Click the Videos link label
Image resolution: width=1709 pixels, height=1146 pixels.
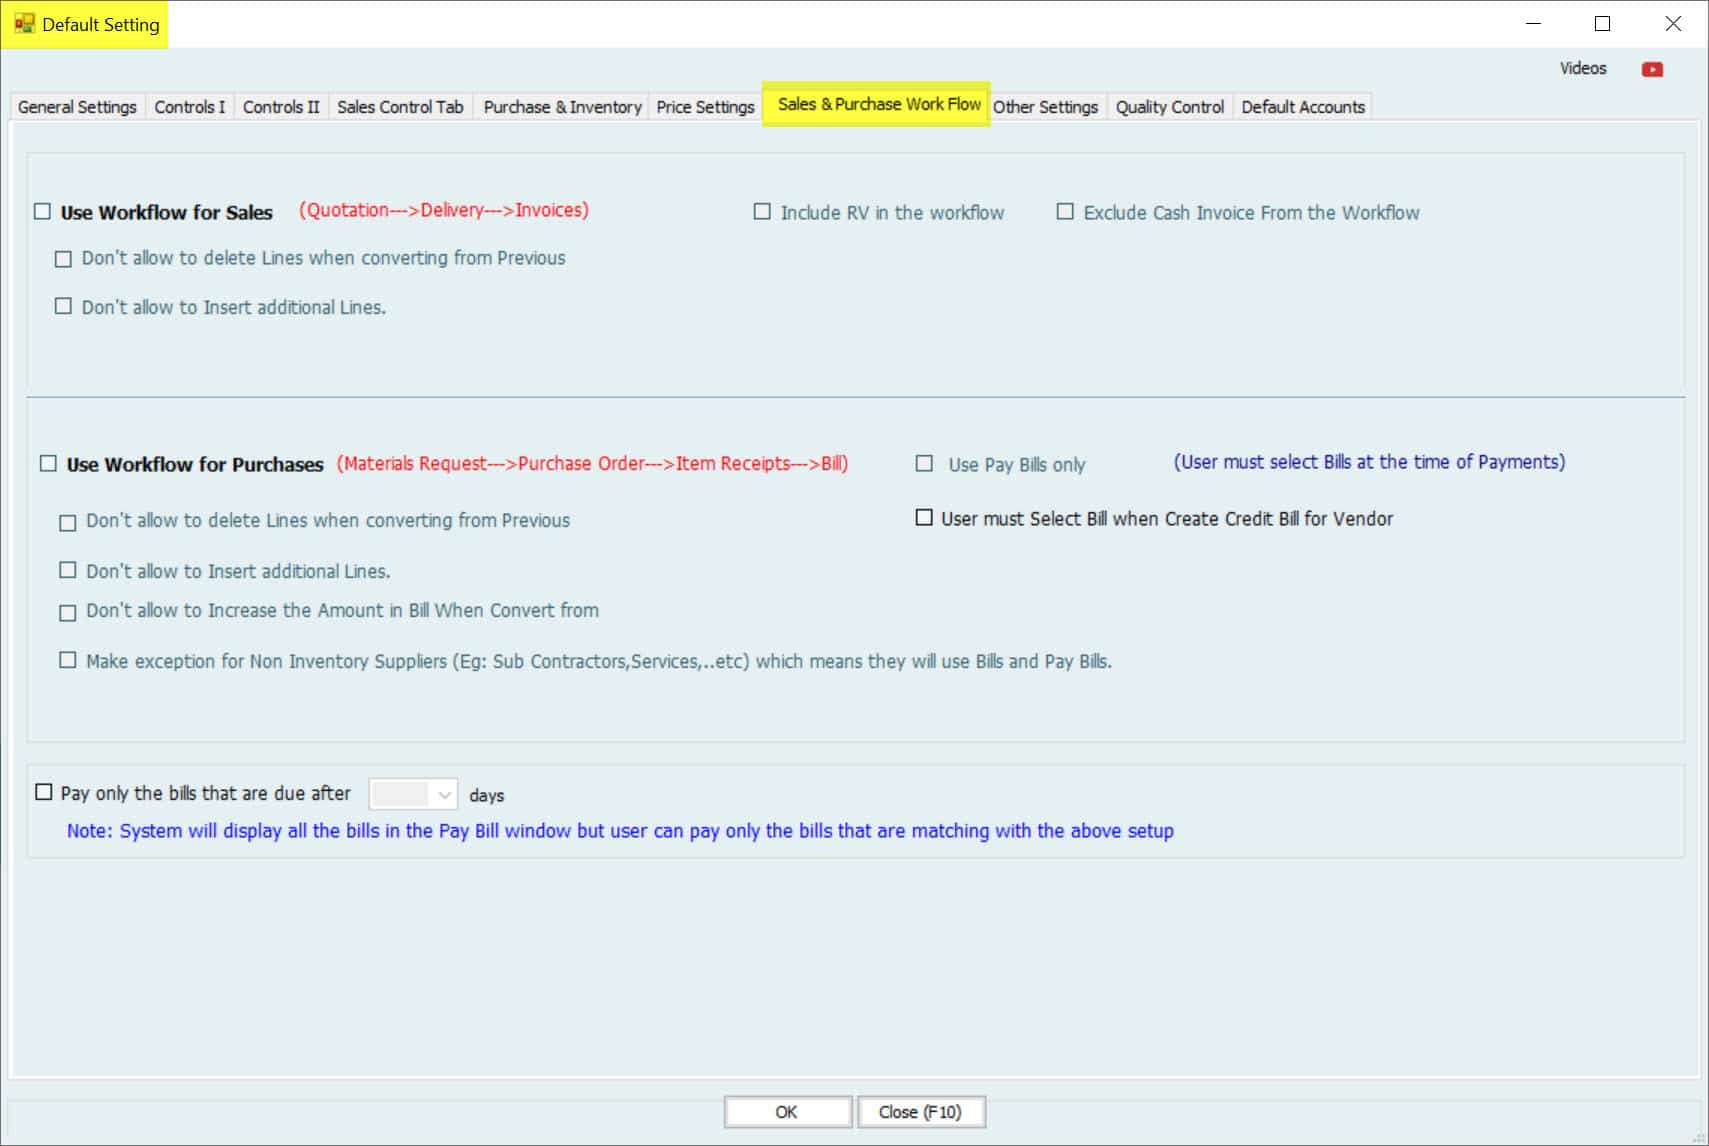coord(1582,68)
